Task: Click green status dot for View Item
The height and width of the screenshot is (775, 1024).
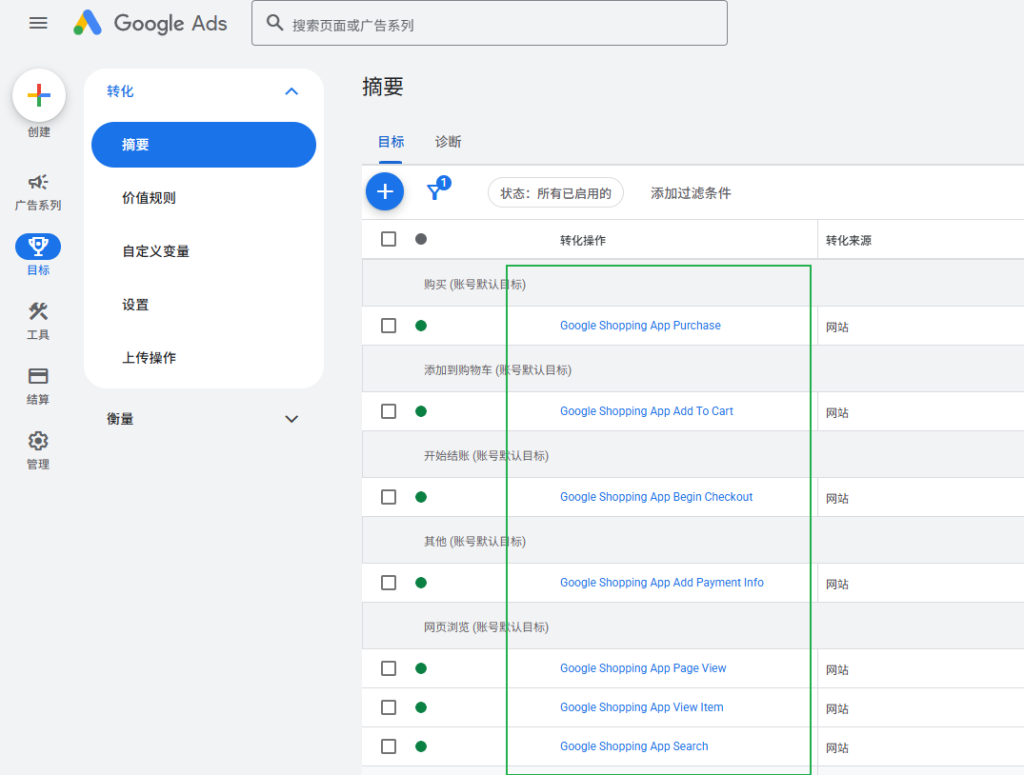Action: pos(421,707)
